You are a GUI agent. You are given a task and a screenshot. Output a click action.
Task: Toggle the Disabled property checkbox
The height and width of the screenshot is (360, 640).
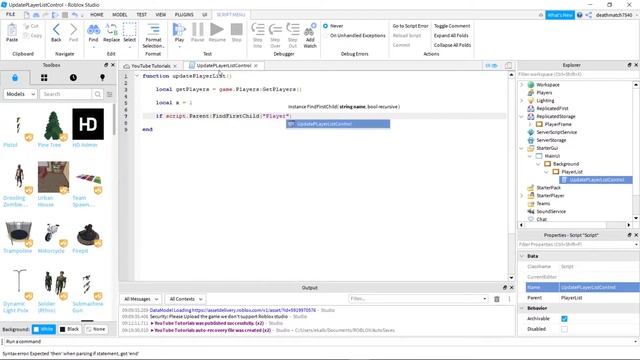564,329
